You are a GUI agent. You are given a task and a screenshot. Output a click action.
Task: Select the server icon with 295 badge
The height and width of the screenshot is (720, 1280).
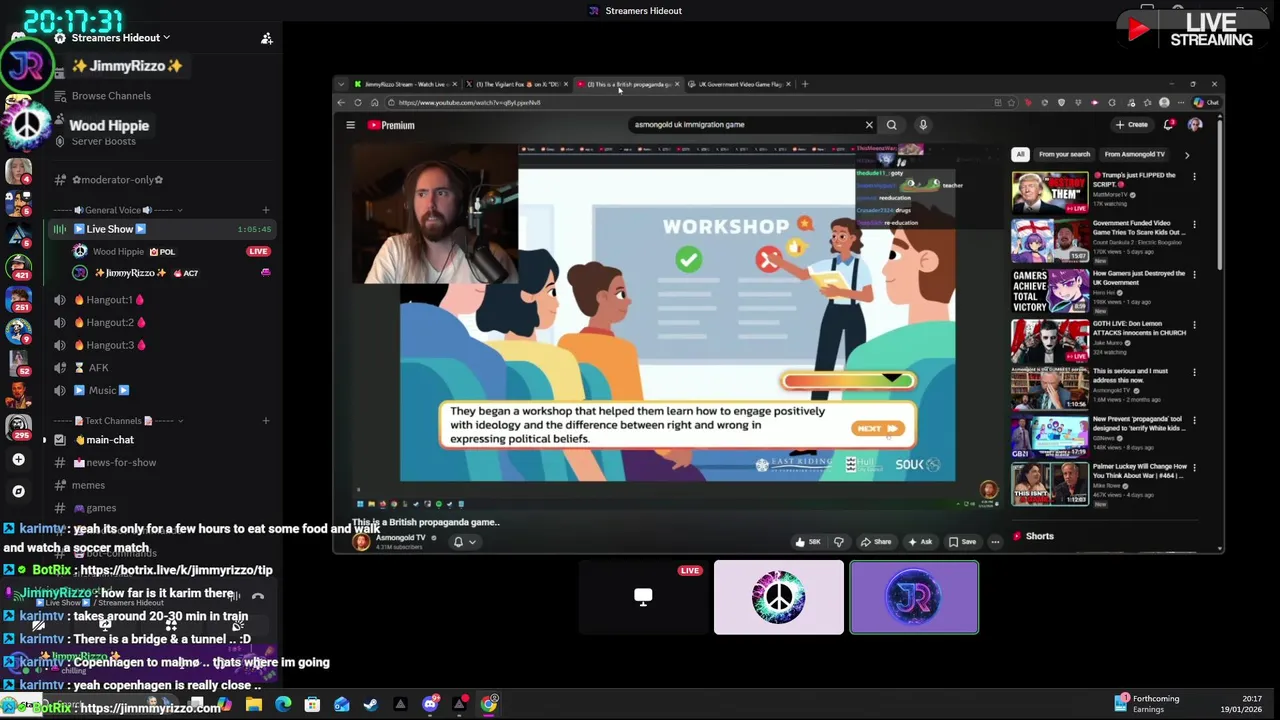click(19, 426)
